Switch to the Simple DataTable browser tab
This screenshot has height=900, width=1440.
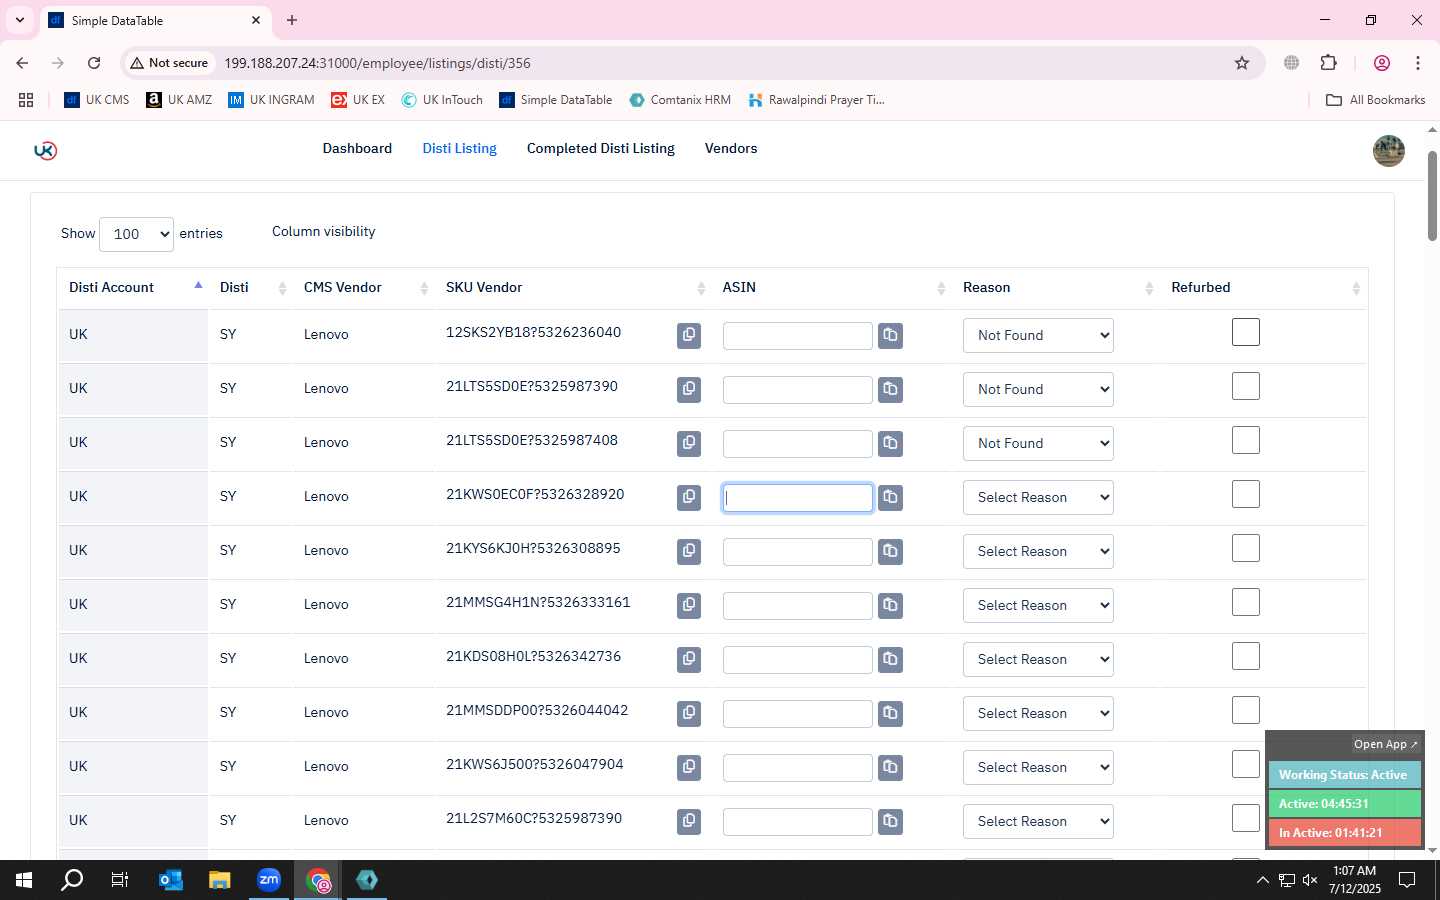click(x=155, y=20)
